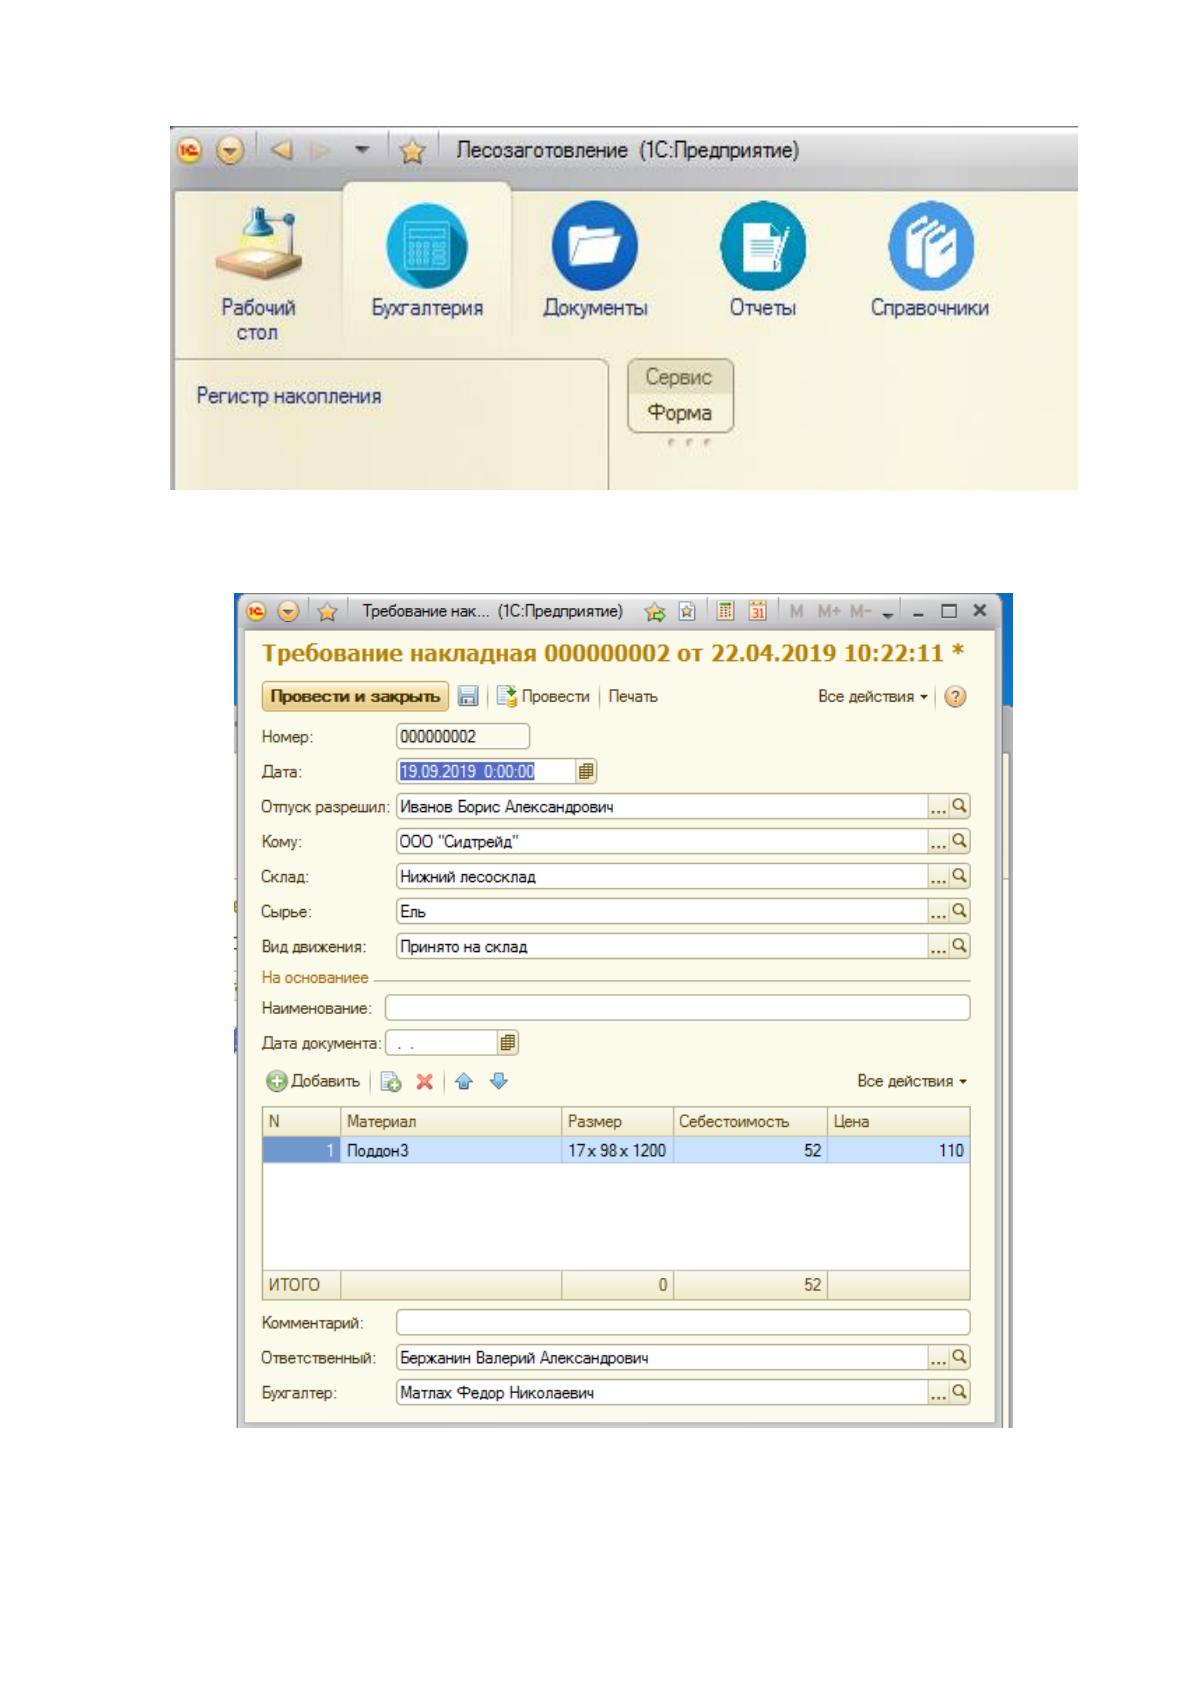
Task: Click the save diskette icon in document toolbar
Action: pos(468,696)
